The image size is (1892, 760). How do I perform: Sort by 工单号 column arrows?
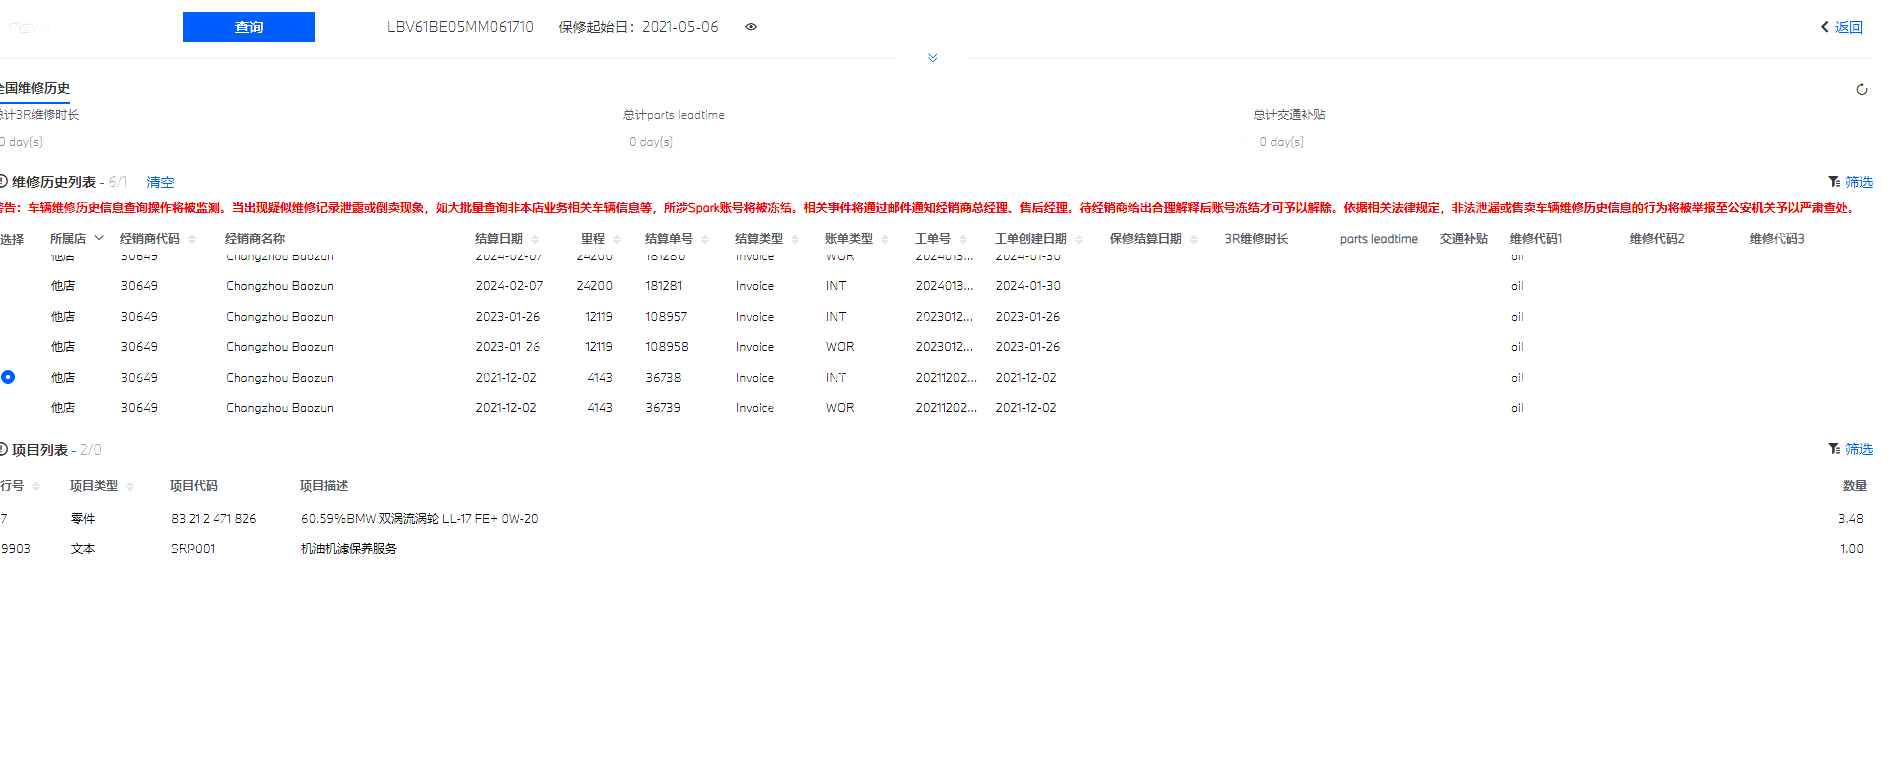(x=963, y=239)
